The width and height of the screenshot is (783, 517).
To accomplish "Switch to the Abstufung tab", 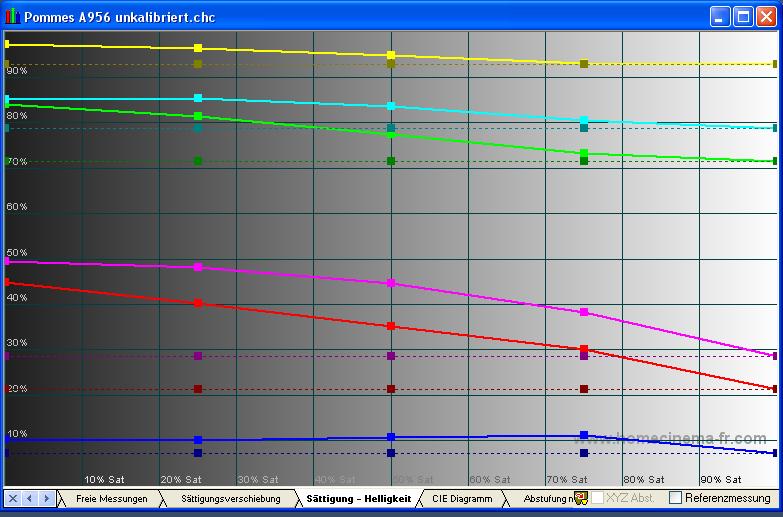I will click(x=545, y=498).
